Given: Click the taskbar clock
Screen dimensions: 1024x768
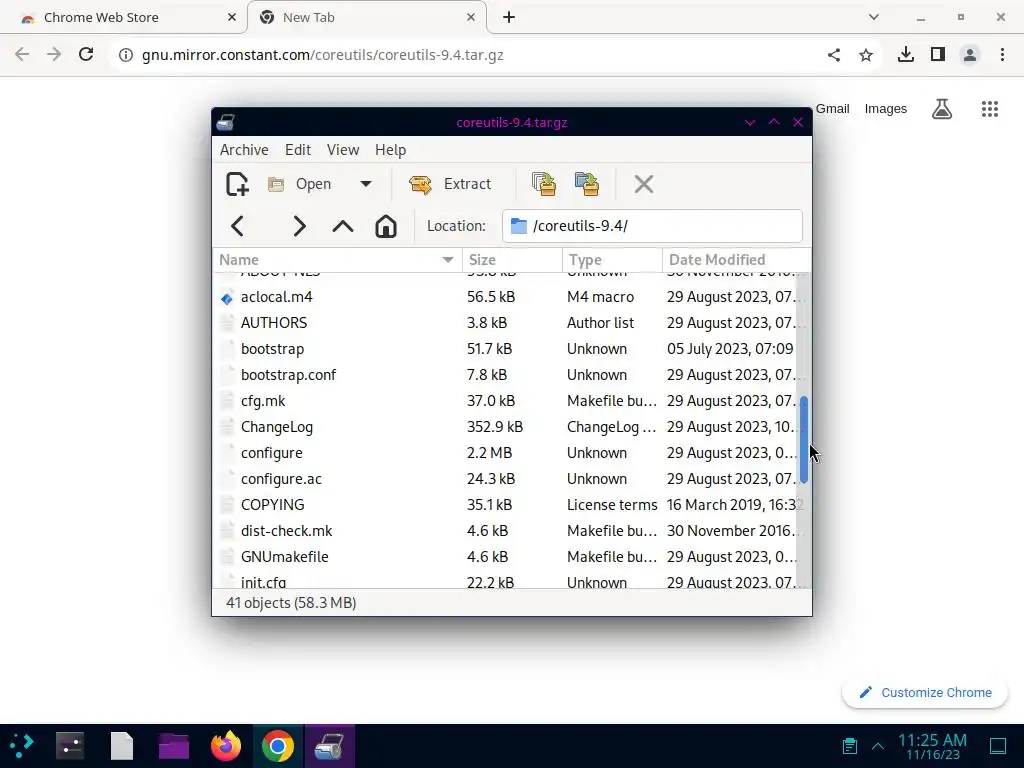Looking at the screenshot, I should 932,746.
